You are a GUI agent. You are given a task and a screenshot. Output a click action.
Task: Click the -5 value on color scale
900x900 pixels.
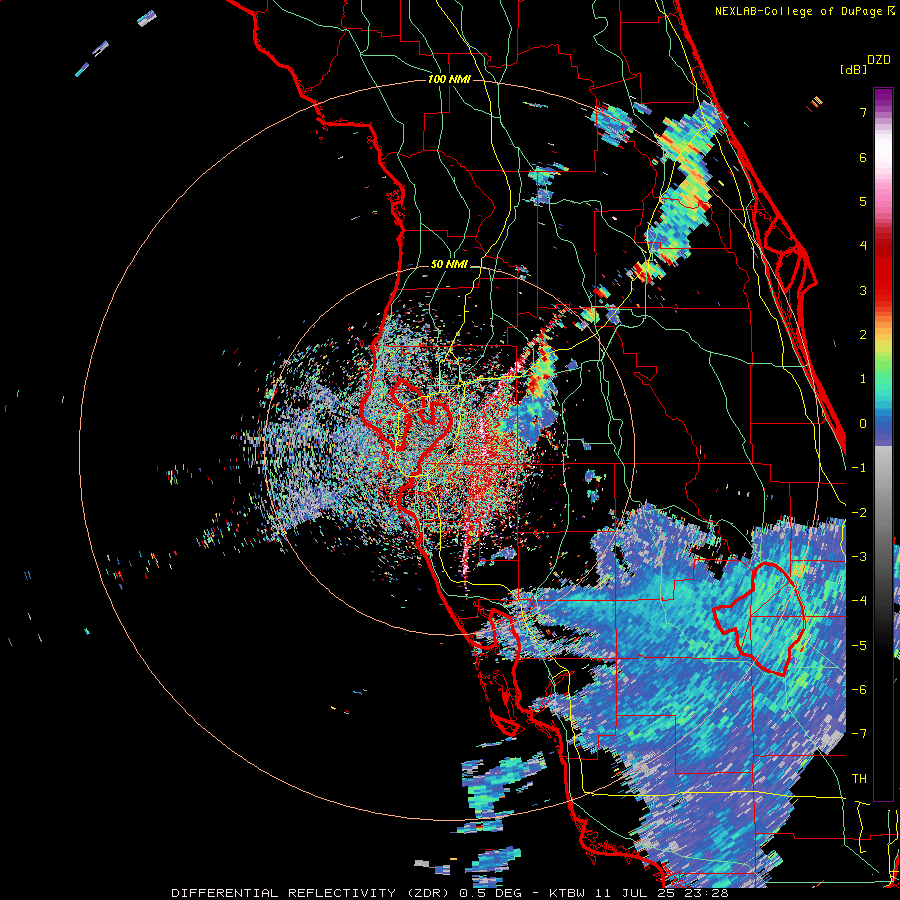tap(859, 646)
